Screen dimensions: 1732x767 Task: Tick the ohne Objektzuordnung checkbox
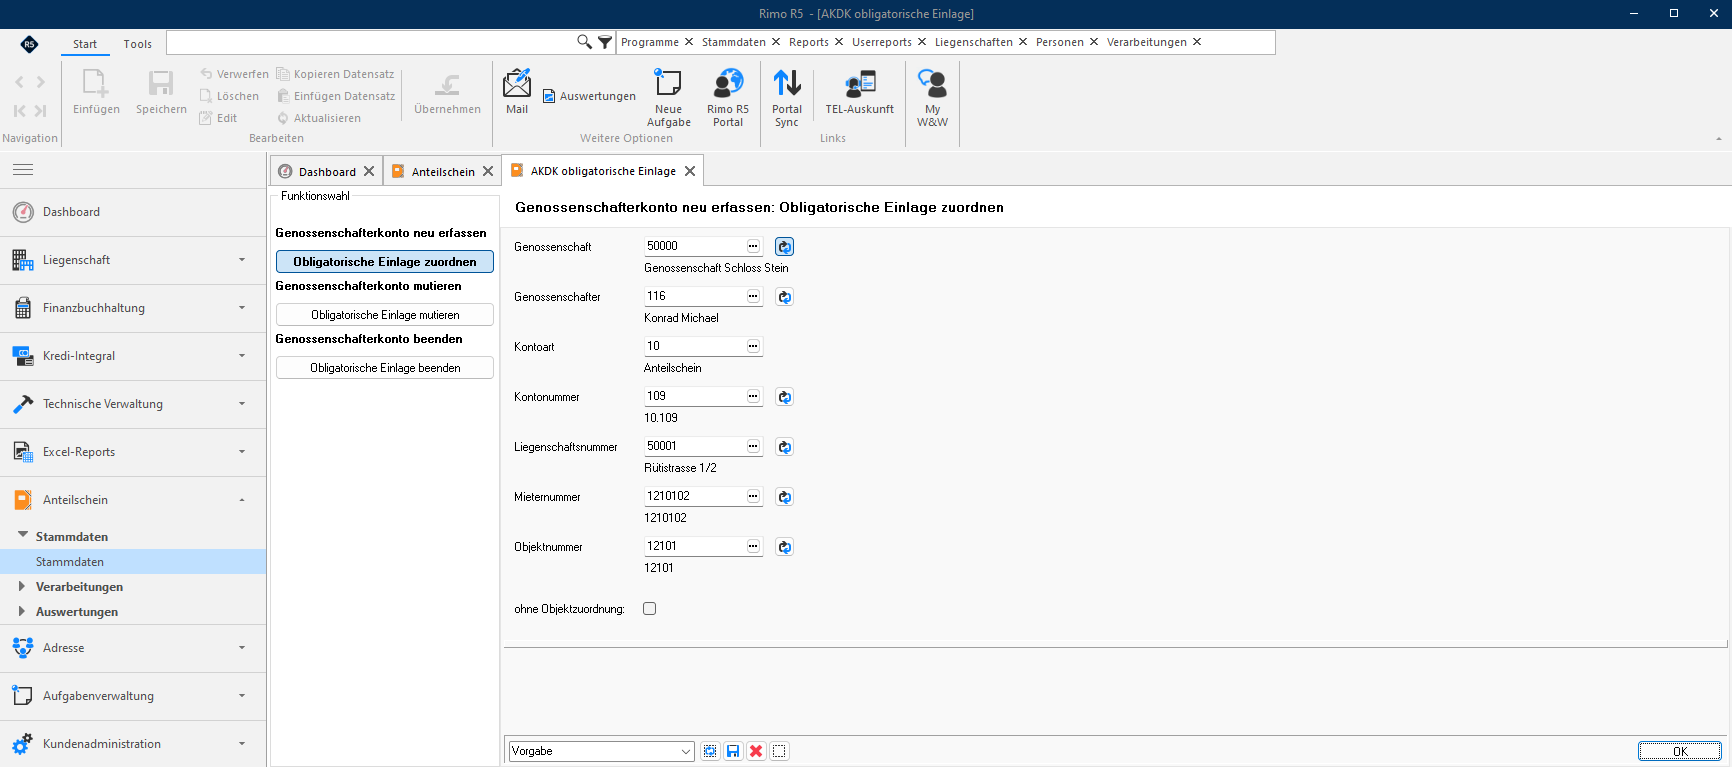pos(650,609)
